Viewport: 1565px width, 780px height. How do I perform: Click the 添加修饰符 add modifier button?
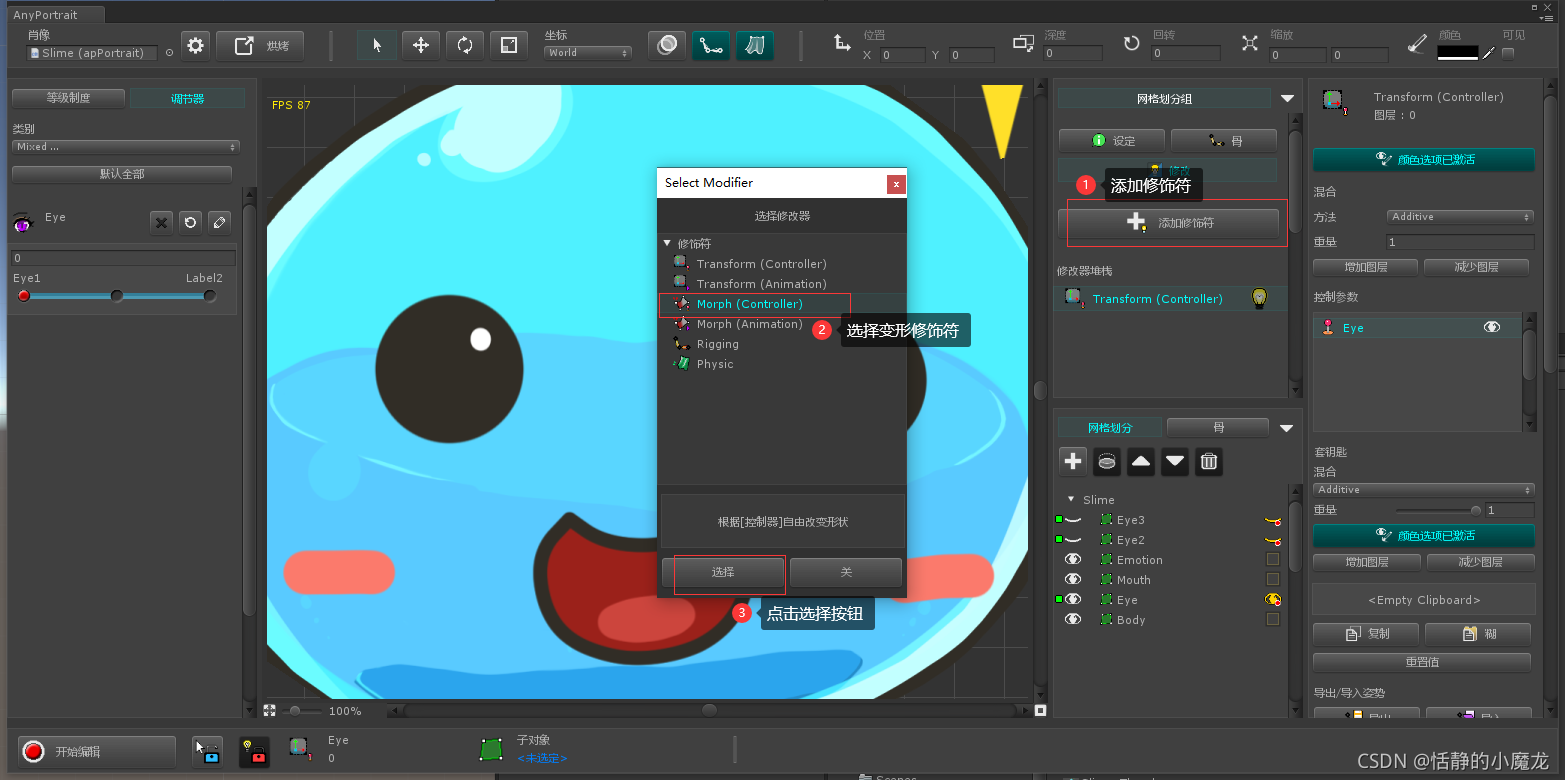tap(1168, 223)
